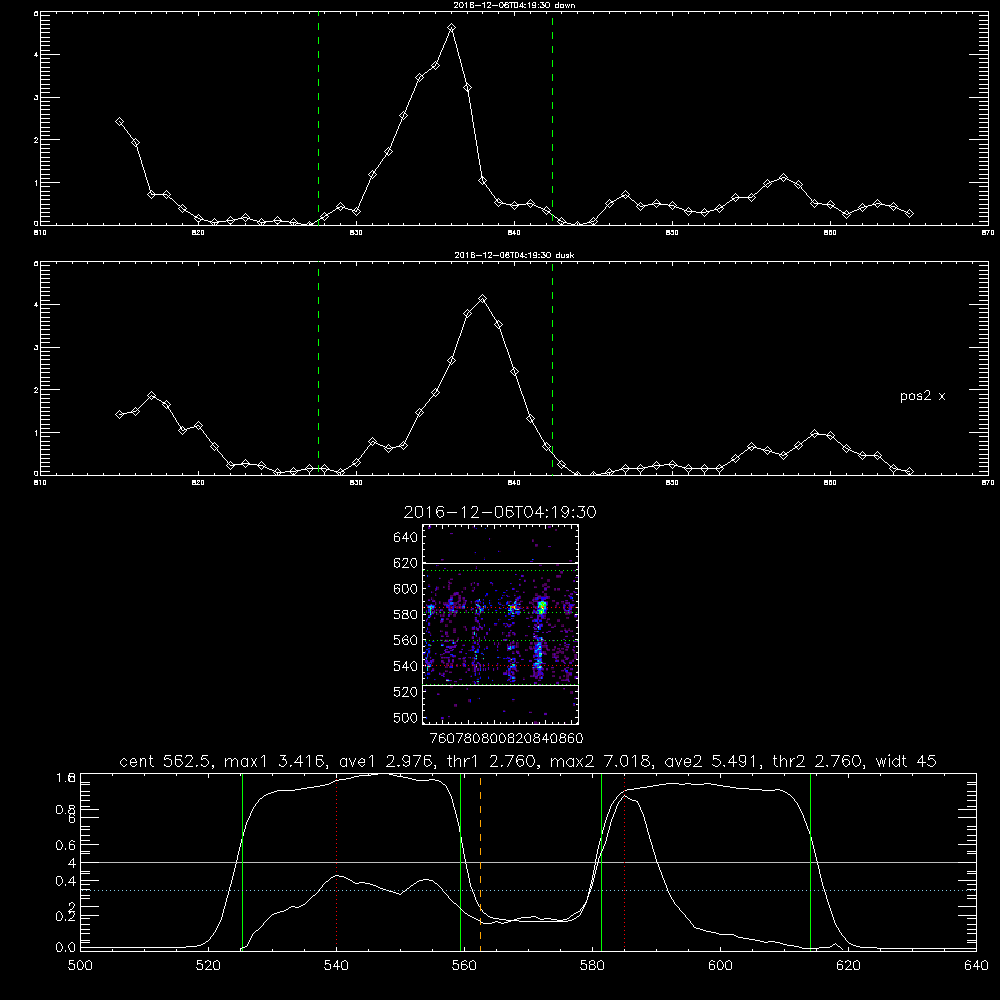Click the first green vertical line near 525 in the bottom plot

click(x=242, y=861)
